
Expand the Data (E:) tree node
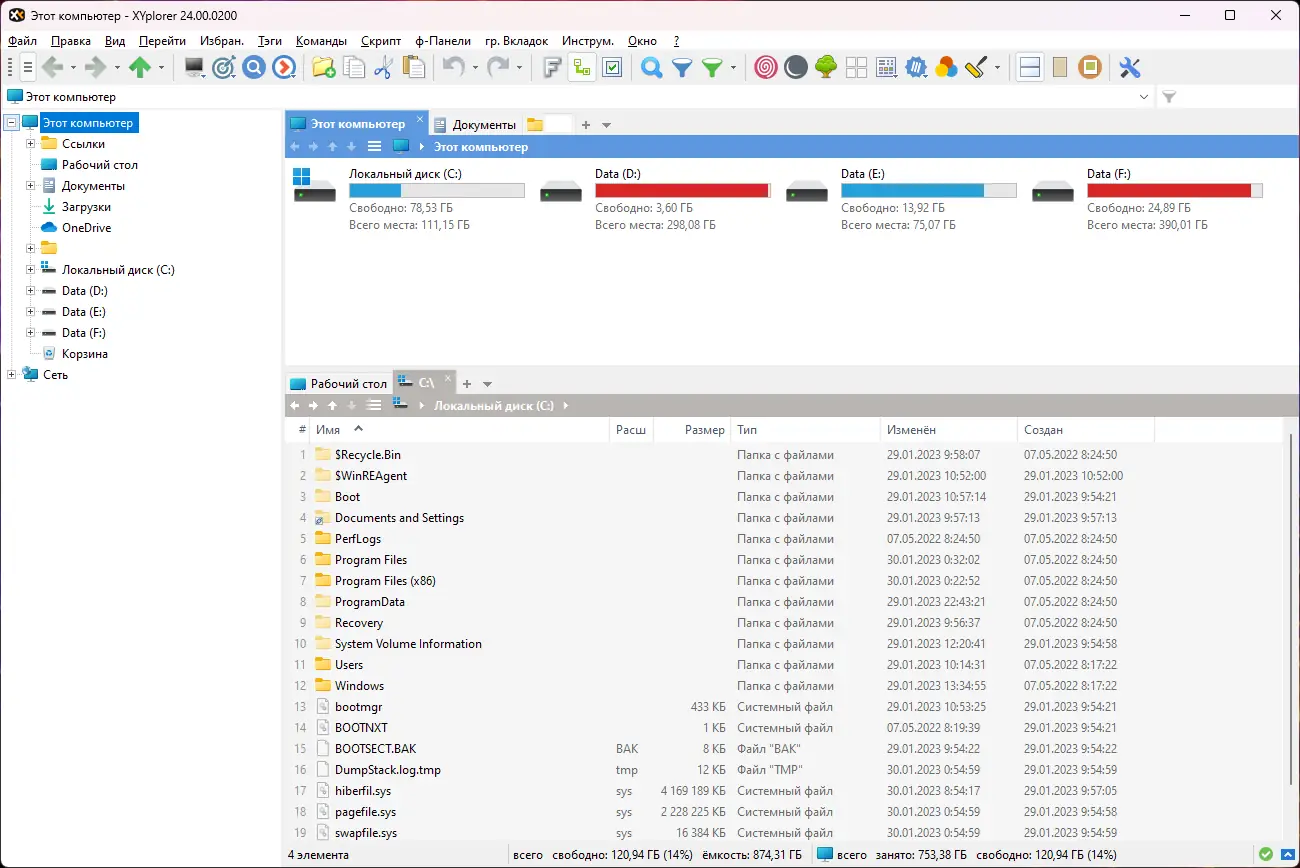tap(31, 312)
